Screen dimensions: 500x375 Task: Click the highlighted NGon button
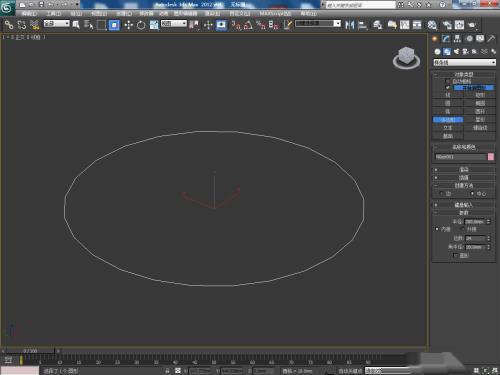448,119
